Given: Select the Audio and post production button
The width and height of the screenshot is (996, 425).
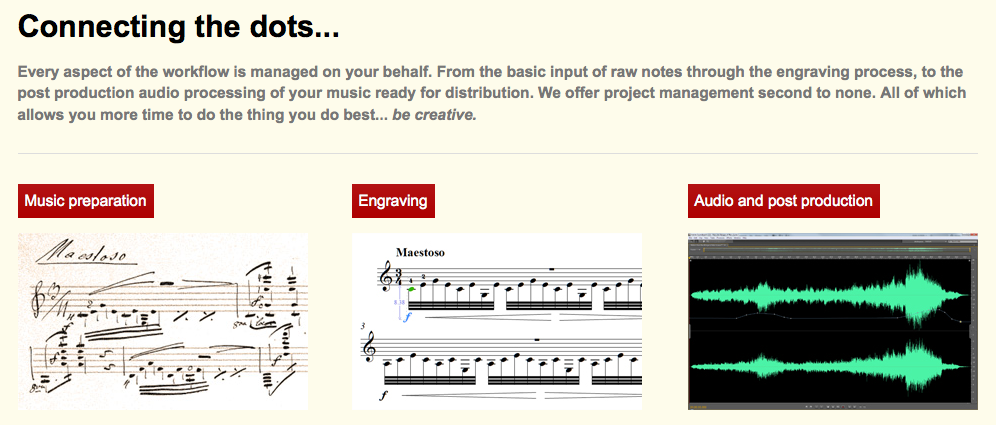Looking at the screenshot, I should pyautogui.click(x=784, y=201).
